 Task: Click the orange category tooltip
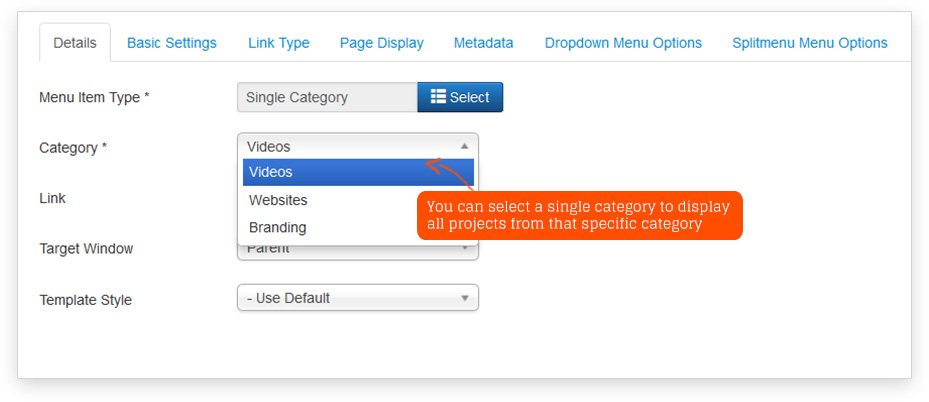[579, 215]
